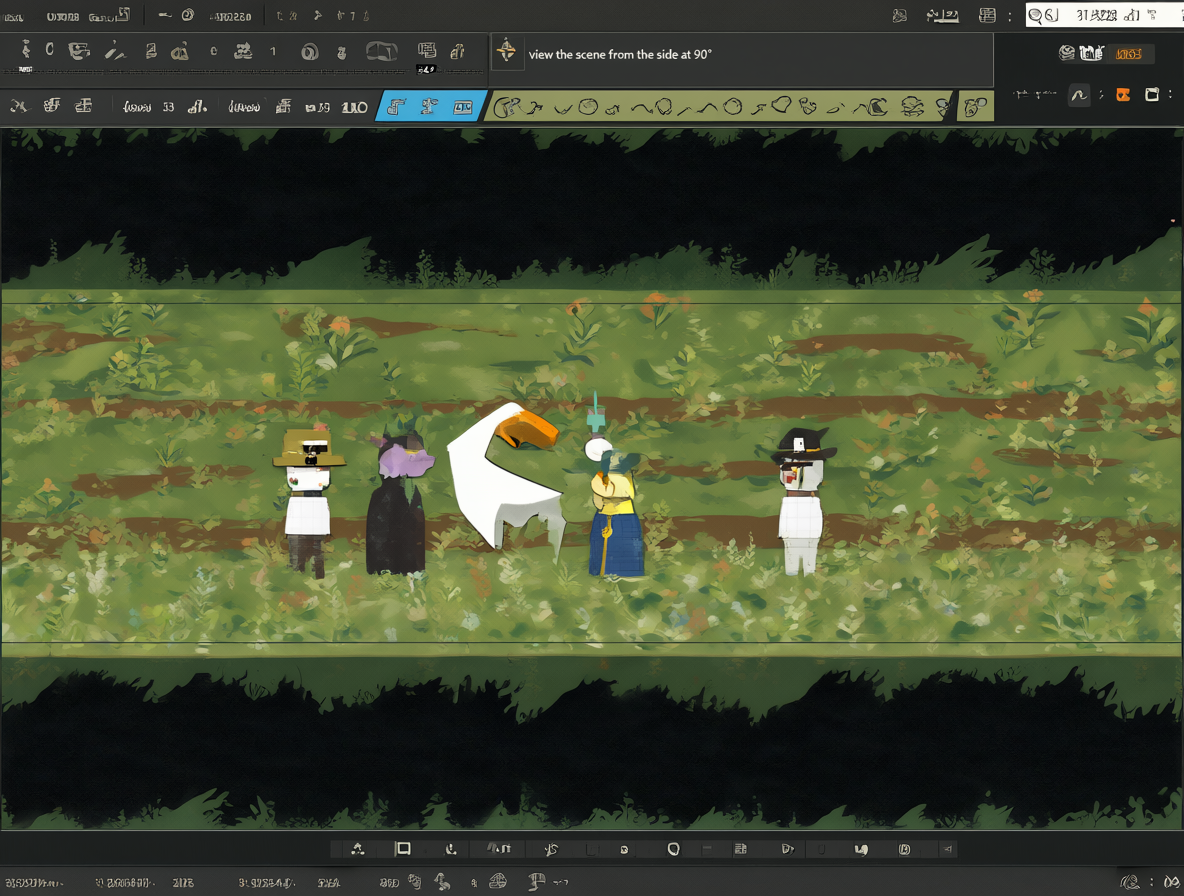
Task: Open the vertical dots menu left of search box
Action: point(1010,16)
